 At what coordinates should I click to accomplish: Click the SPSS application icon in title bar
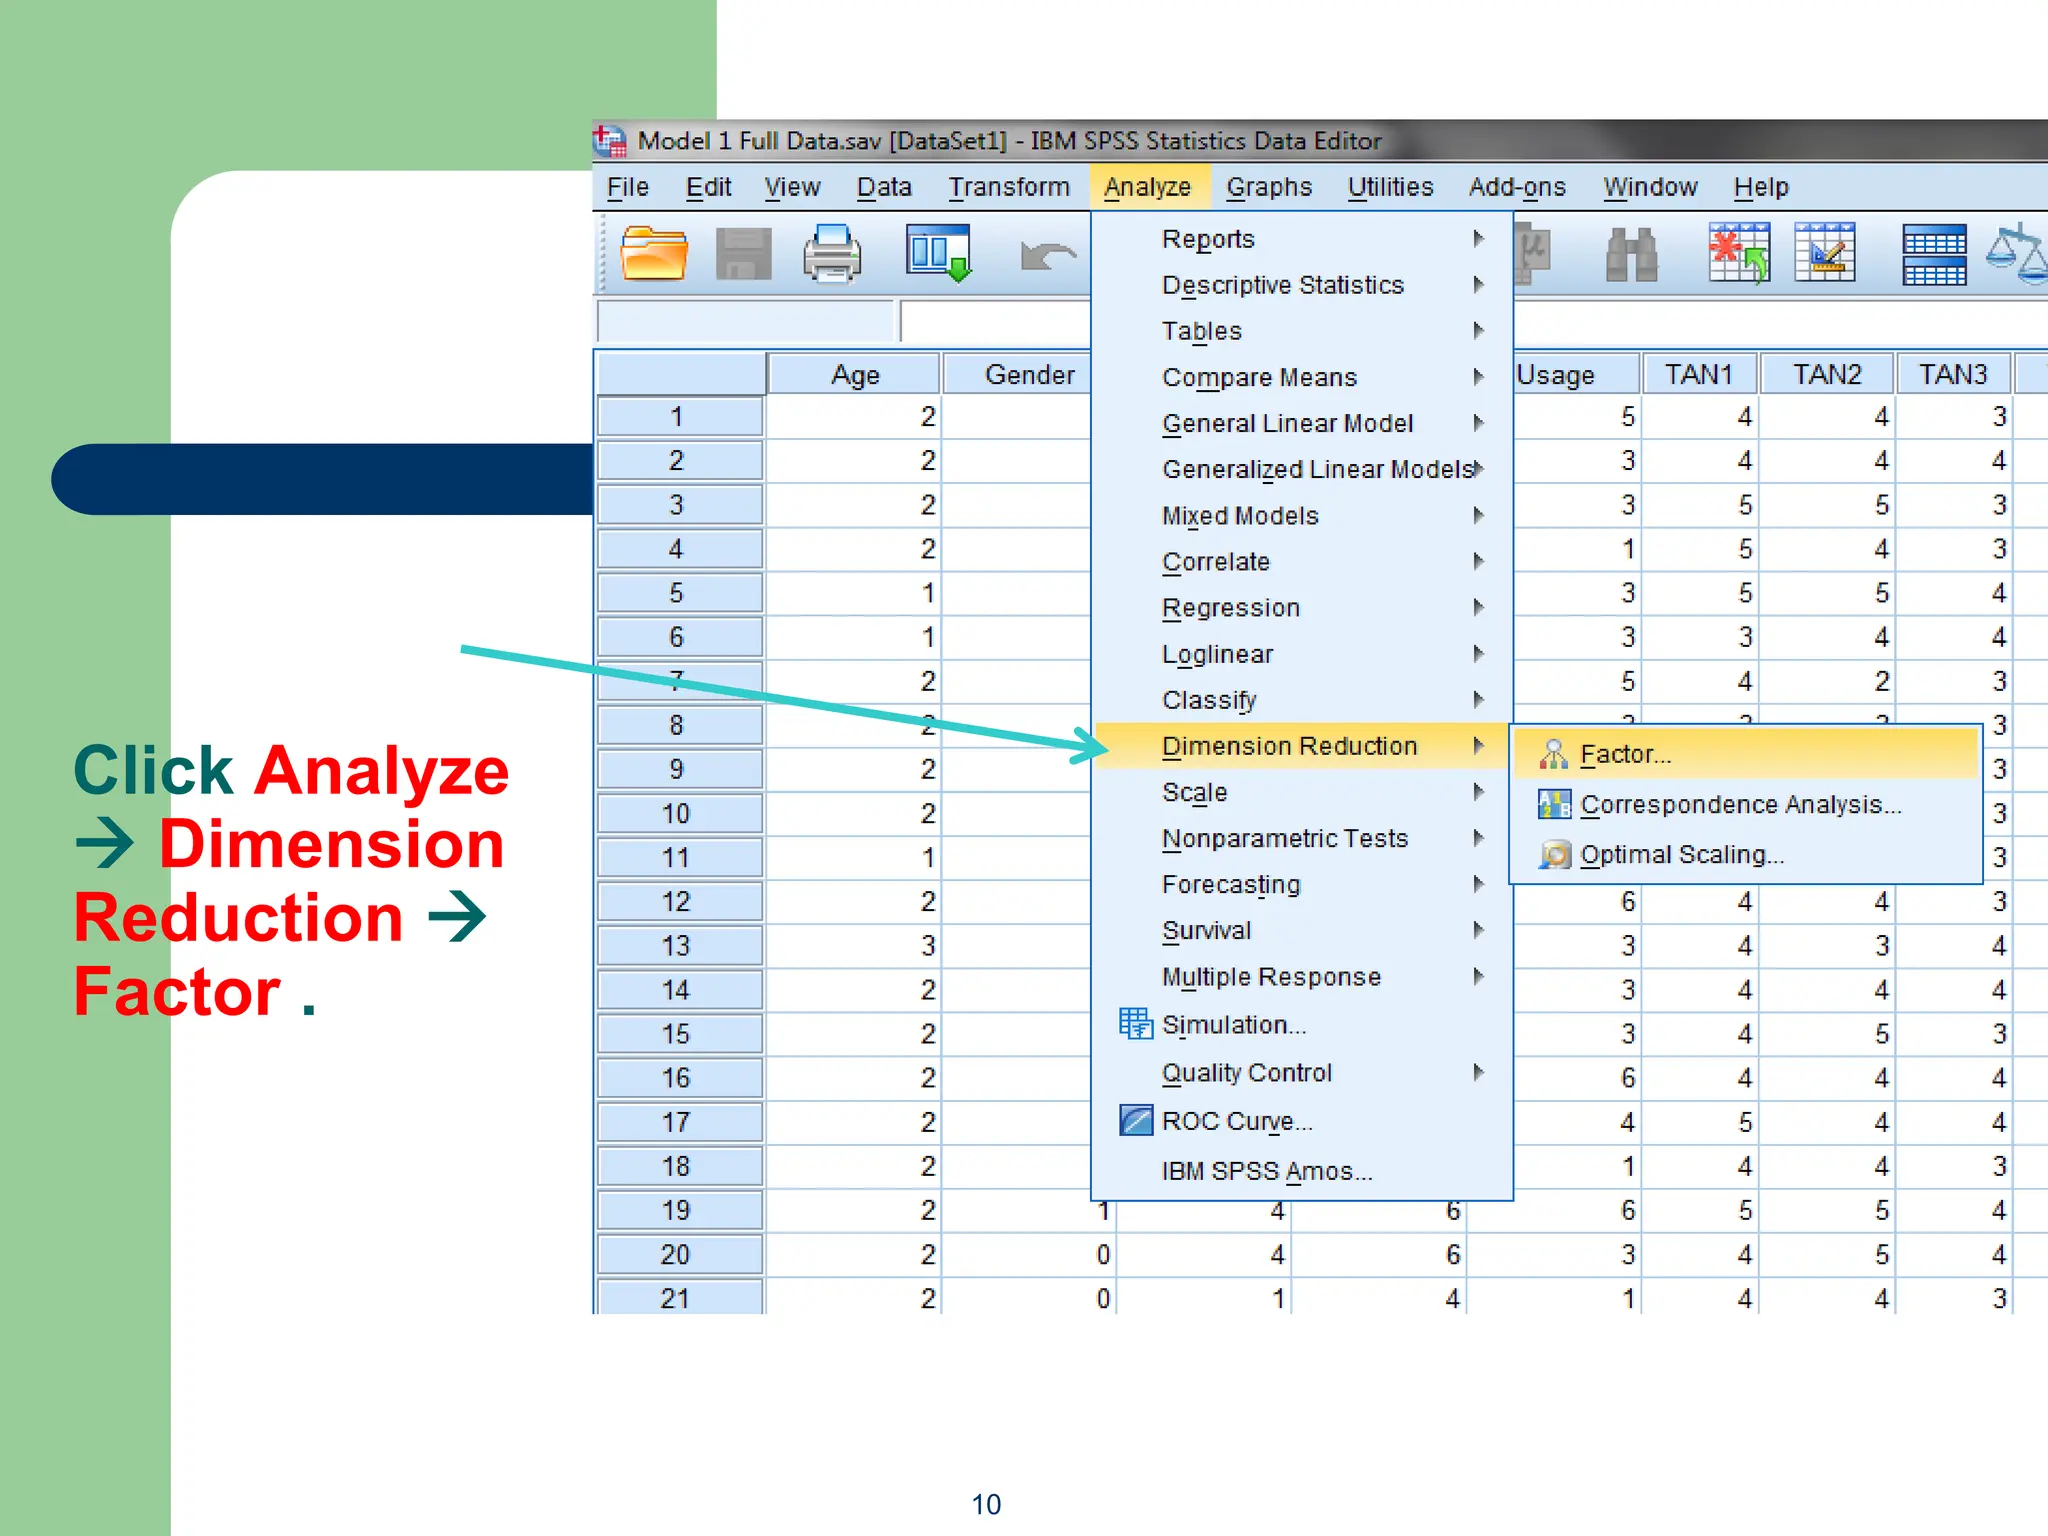pyautogui.click(x=610, y=140)
